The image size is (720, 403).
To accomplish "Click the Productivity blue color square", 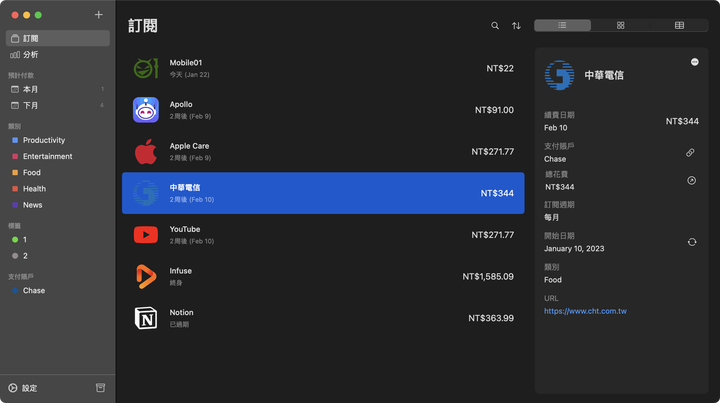I will point(15,140).
